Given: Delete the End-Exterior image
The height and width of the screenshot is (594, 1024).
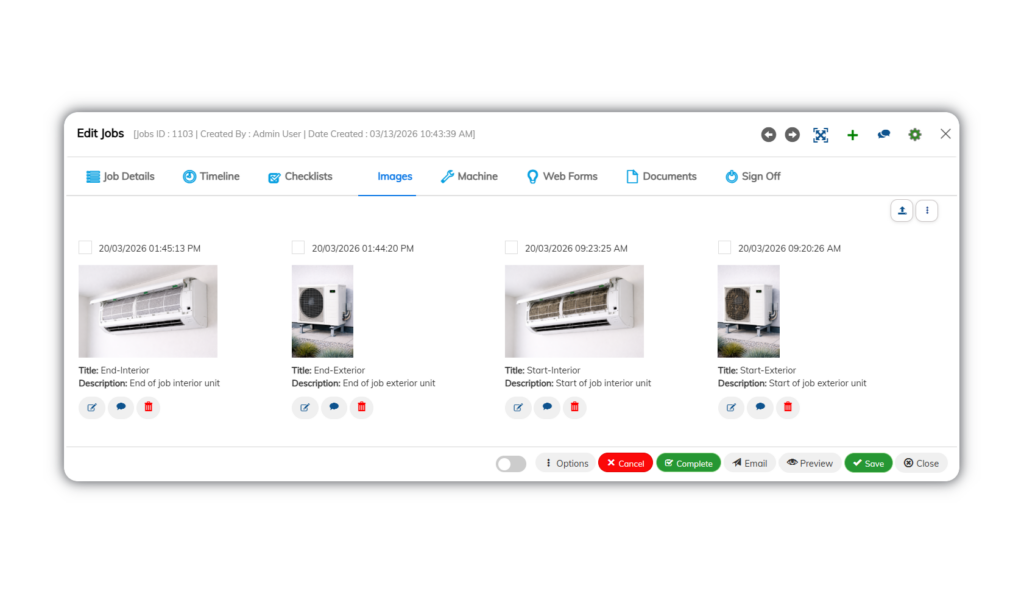Looking at the screenshot, I should point(361,407).
